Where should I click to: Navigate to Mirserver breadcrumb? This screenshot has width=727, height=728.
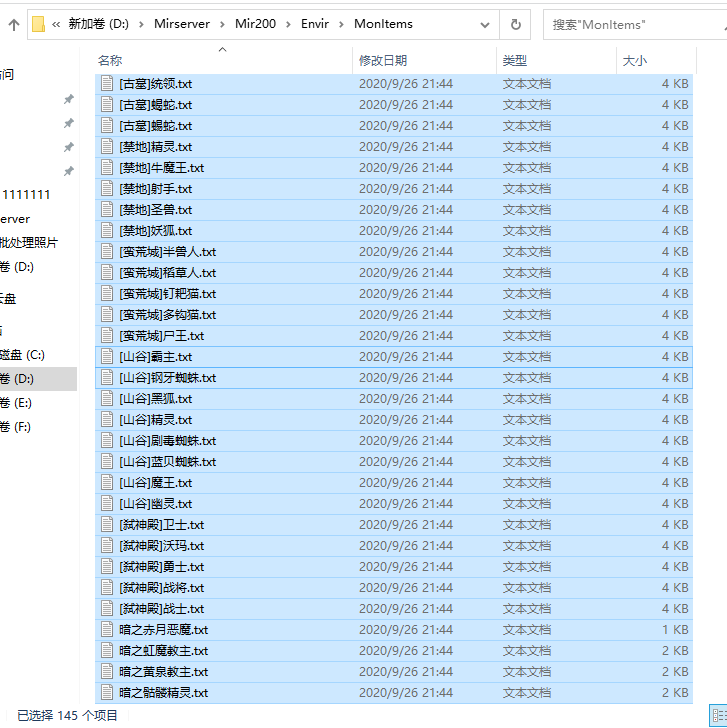pyautogui.click(x=182, y=24)
